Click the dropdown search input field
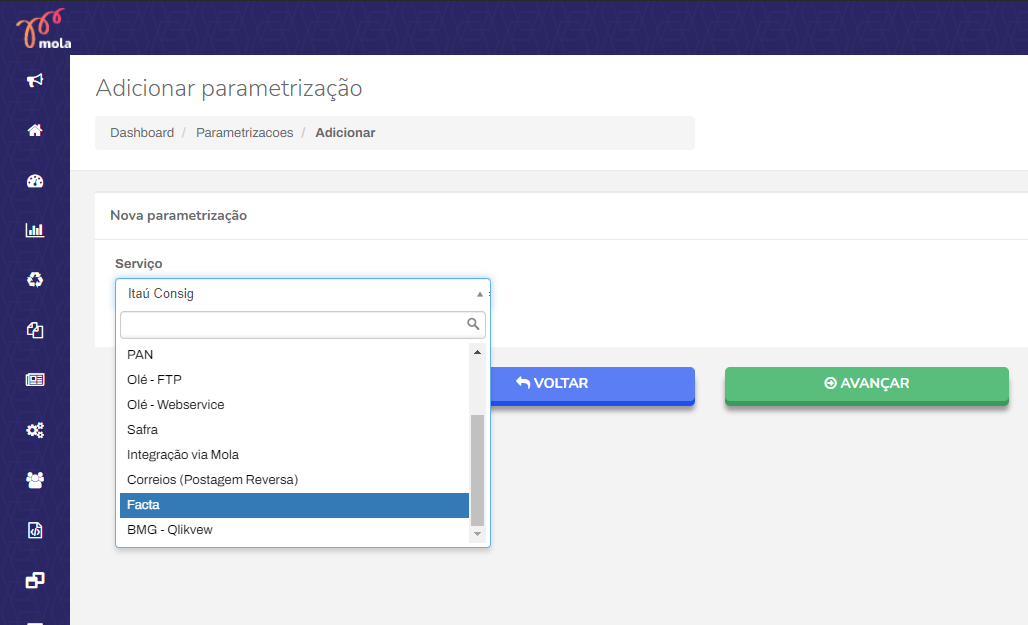The width and height of the screenshot is (1028, 625). 303,325
